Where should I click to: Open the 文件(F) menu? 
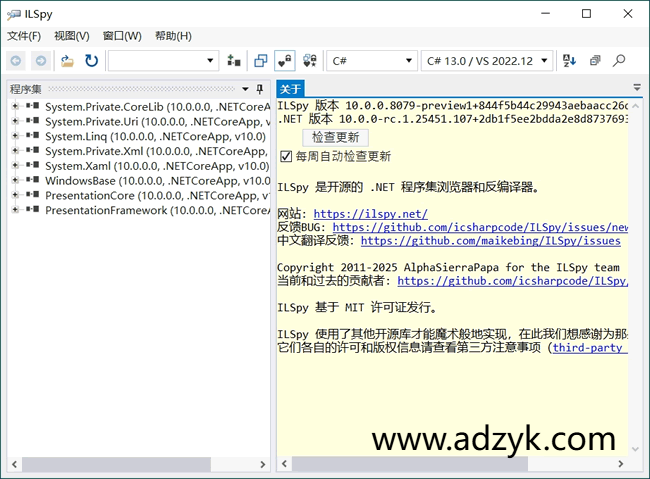24,36
